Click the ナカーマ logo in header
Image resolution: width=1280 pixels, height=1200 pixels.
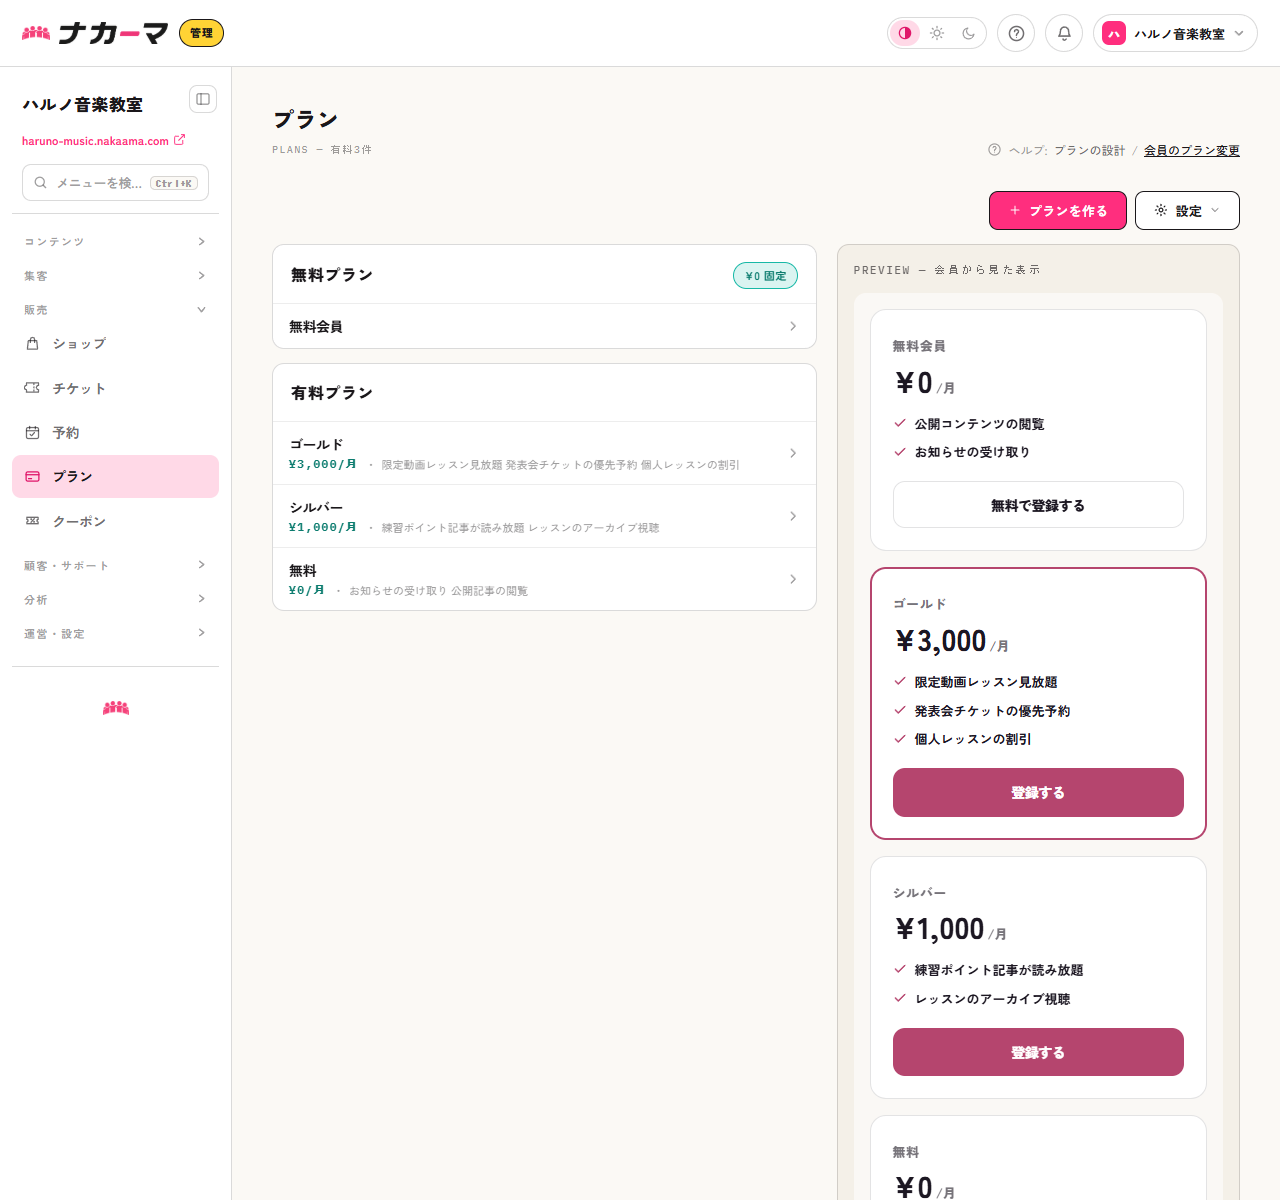click(95, 33)
